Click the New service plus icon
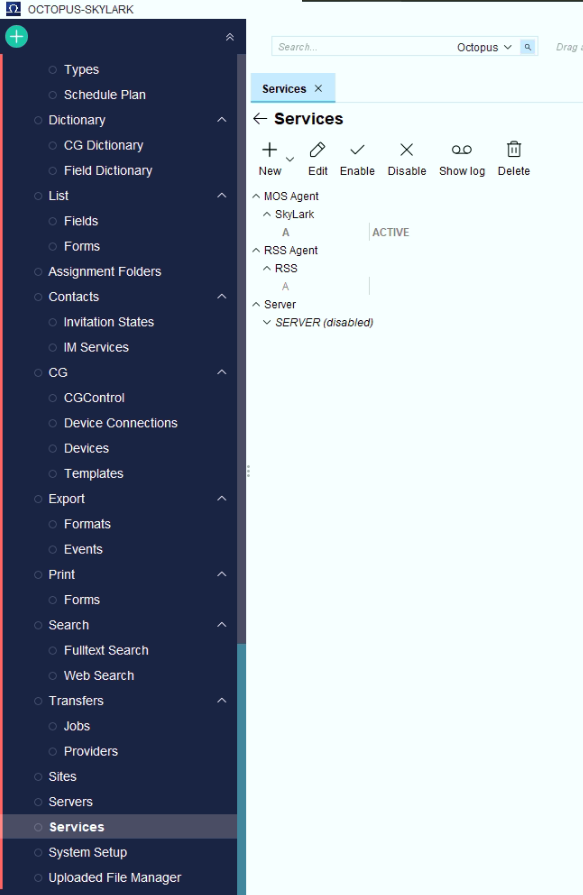583x895 pixels. coord(270,150)
